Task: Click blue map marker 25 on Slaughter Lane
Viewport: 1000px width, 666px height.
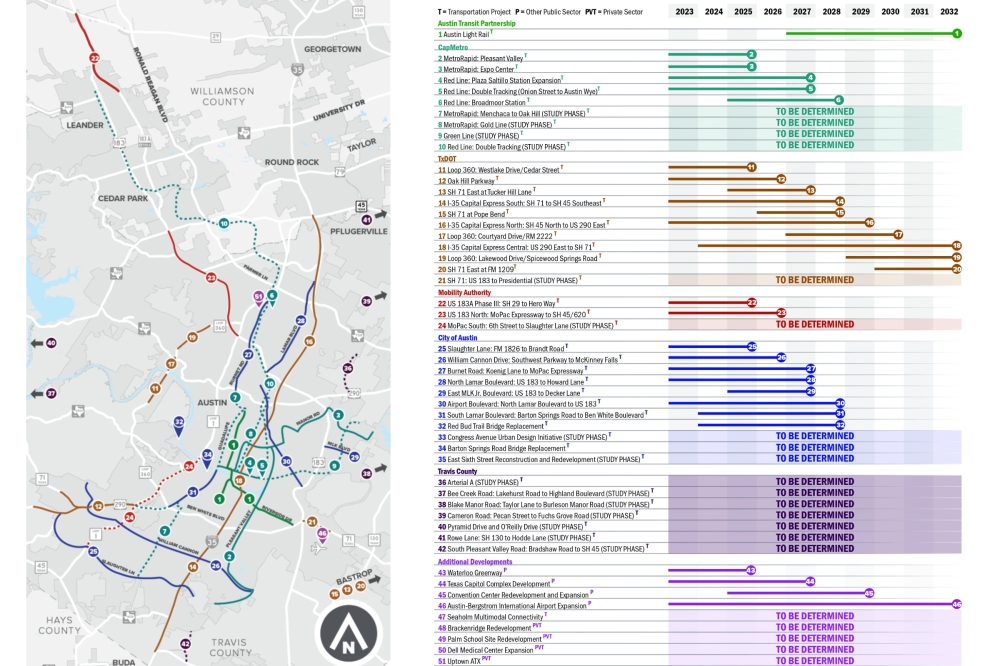Action: [93, 551]
